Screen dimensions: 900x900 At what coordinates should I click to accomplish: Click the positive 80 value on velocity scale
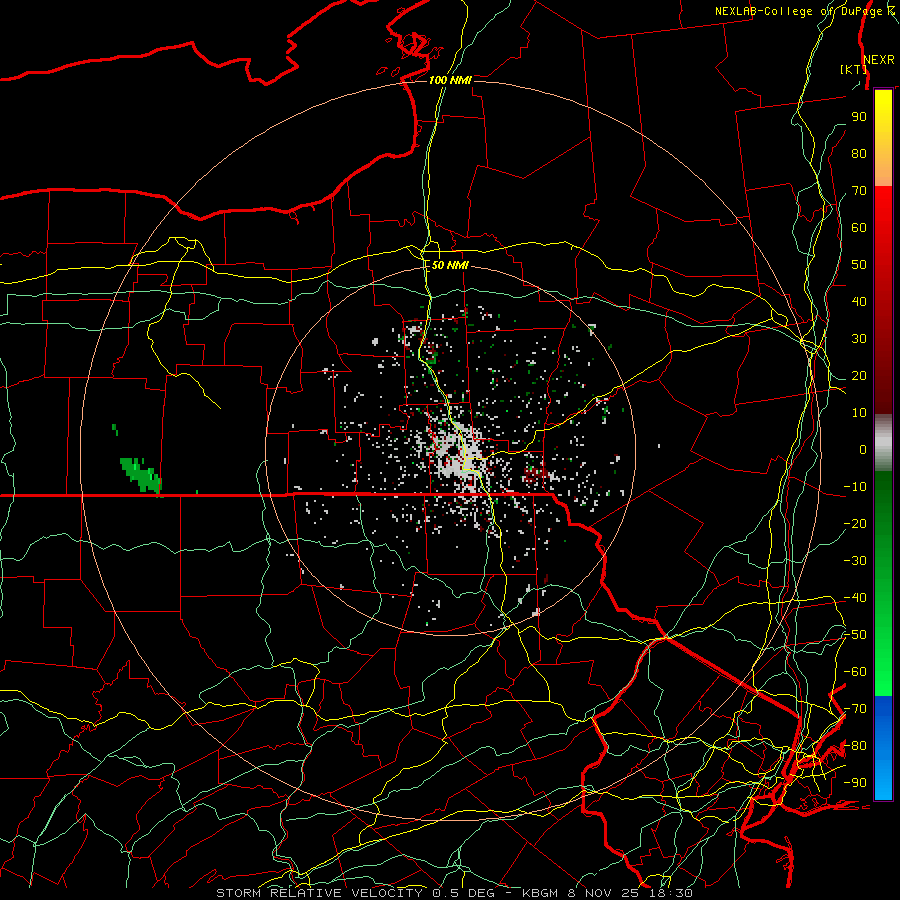tap(859, 153)
